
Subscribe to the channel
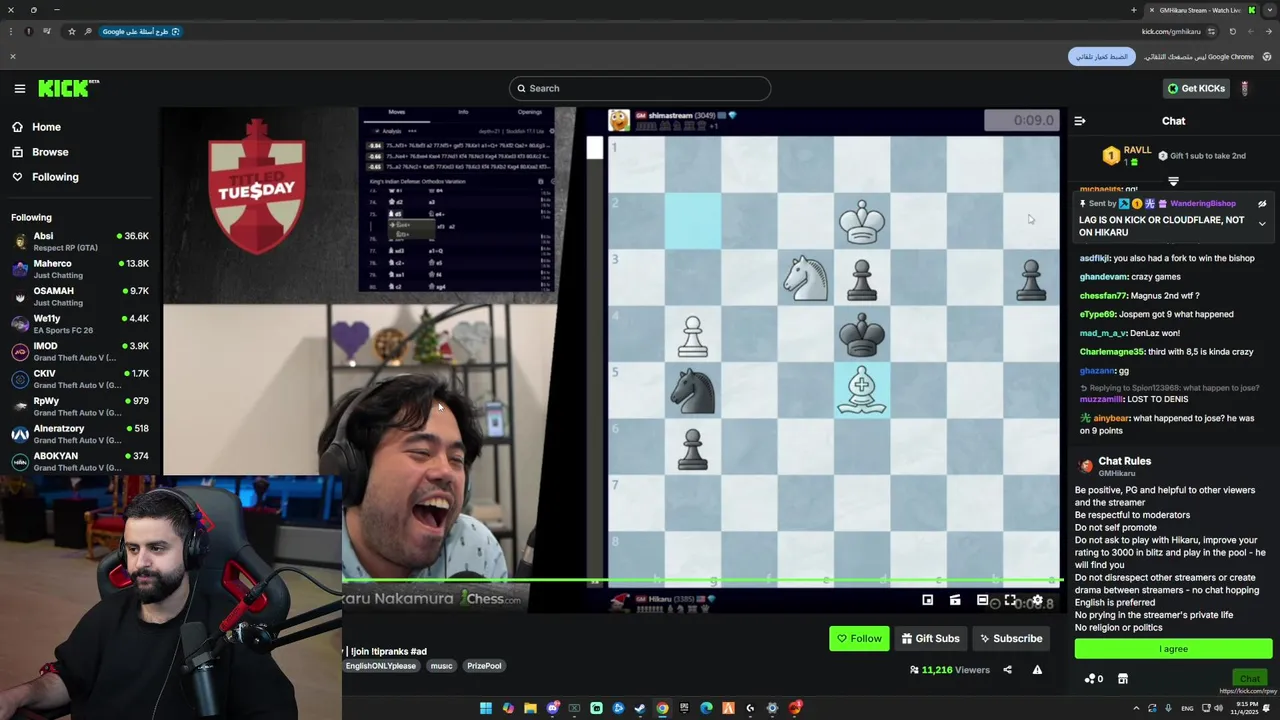1011,638
